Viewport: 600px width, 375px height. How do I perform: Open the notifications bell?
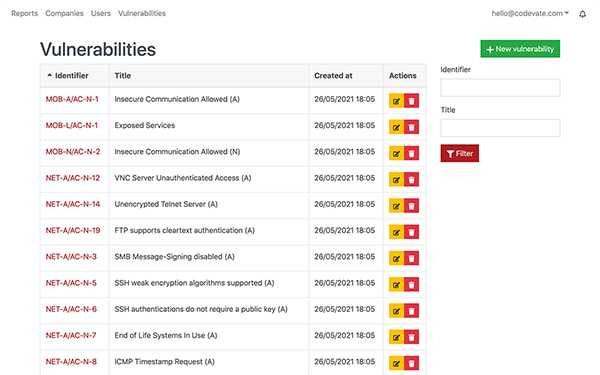pos(582,14)
